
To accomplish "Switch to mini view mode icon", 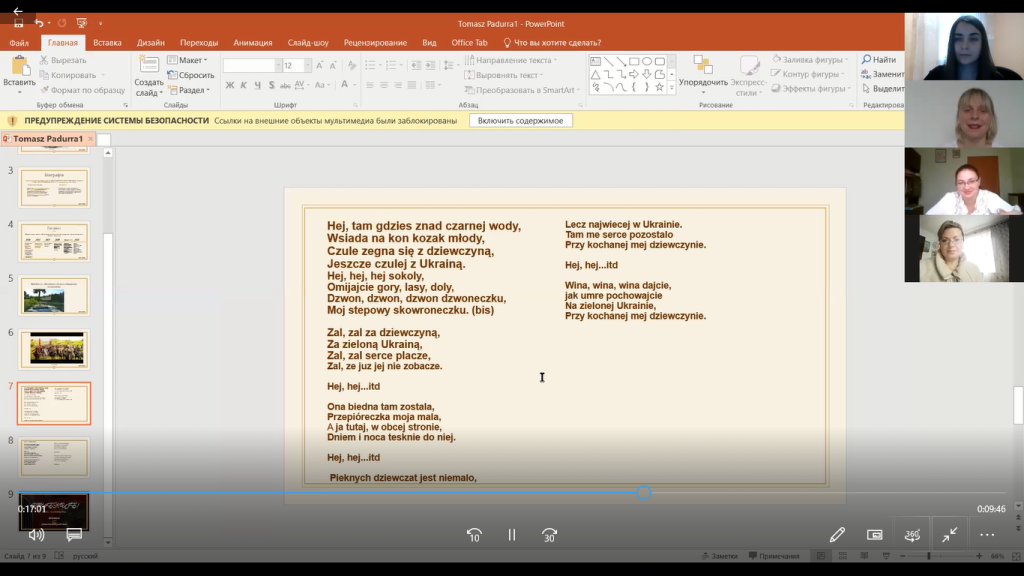I will 874,535.
